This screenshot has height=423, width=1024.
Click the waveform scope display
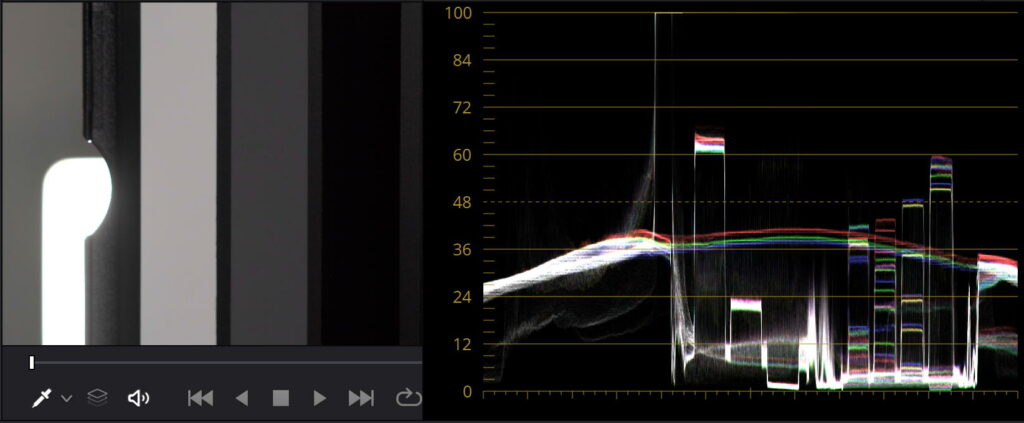point(750,202)
